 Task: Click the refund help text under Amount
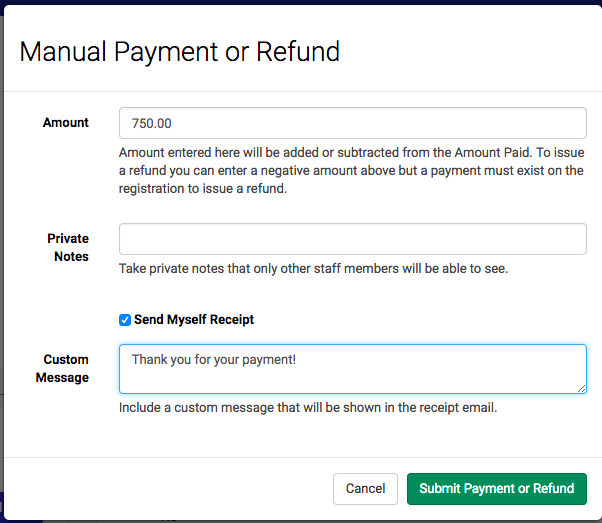click(x=351, y=170)
